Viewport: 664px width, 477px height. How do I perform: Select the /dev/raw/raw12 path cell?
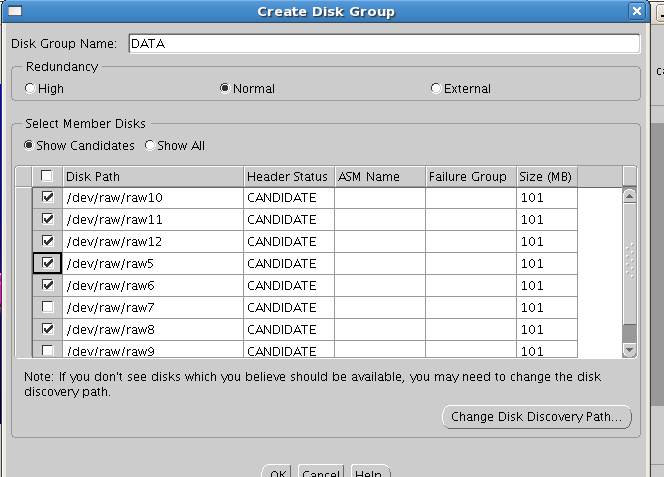click(153, 242)
